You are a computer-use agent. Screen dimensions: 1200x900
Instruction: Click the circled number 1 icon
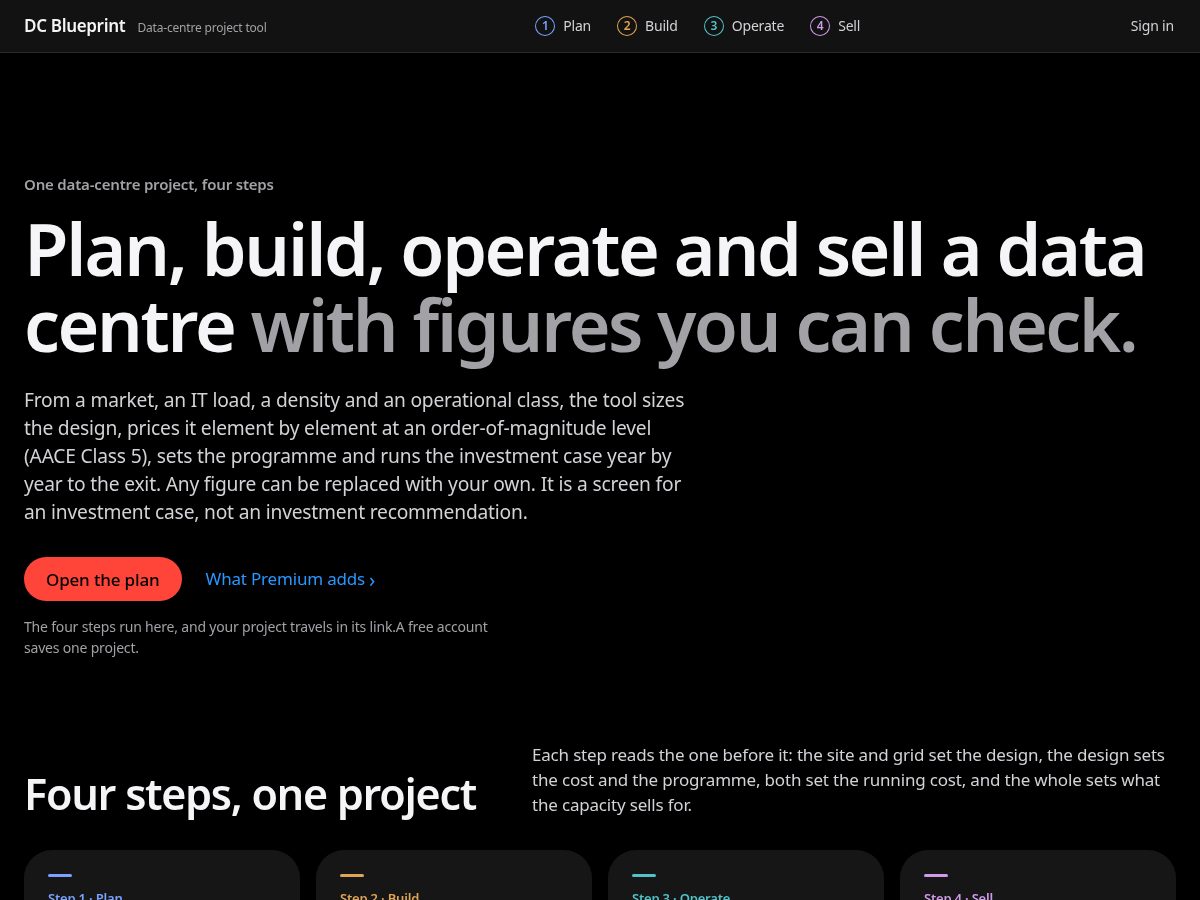(545, 26)
